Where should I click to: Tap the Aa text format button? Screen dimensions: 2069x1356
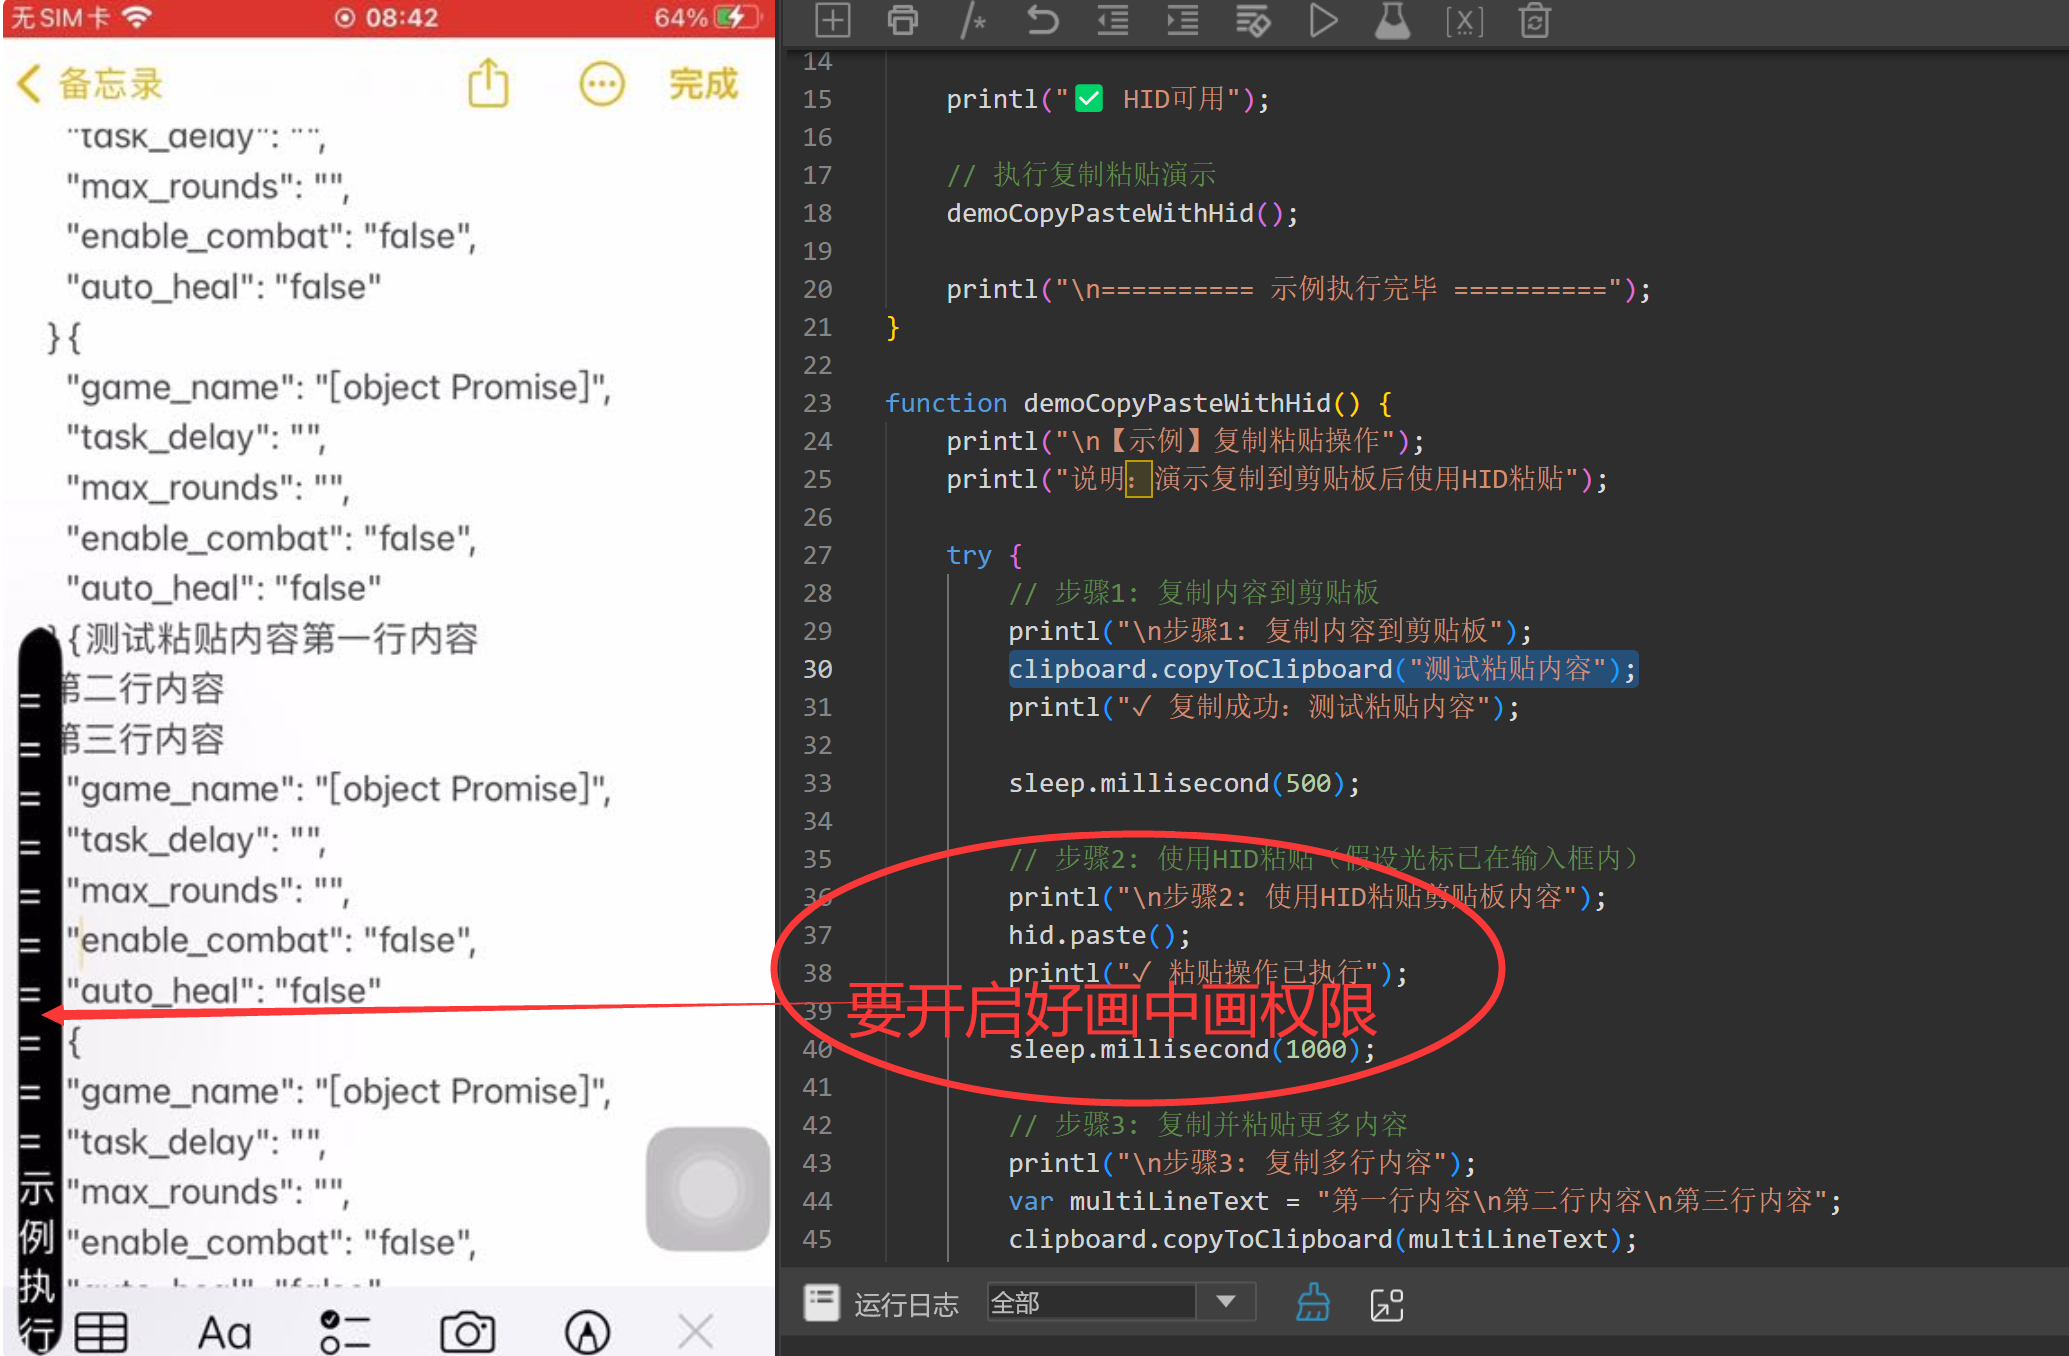coord(224,1332)
